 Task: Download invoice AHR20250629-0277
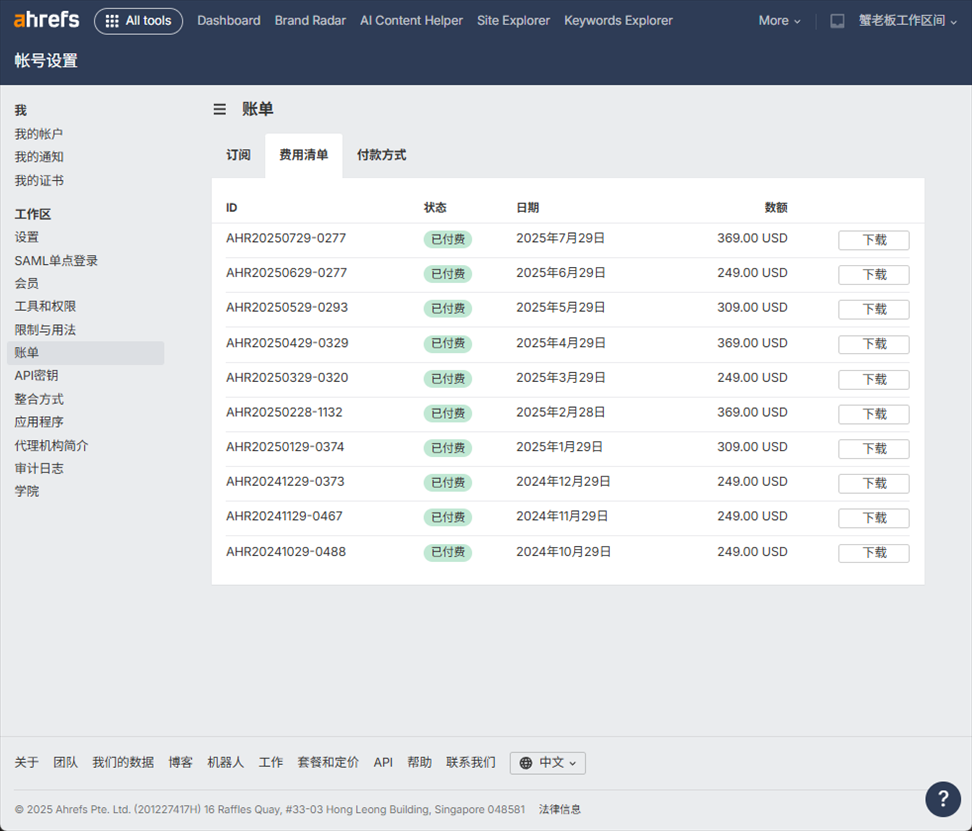coord(873,275)
